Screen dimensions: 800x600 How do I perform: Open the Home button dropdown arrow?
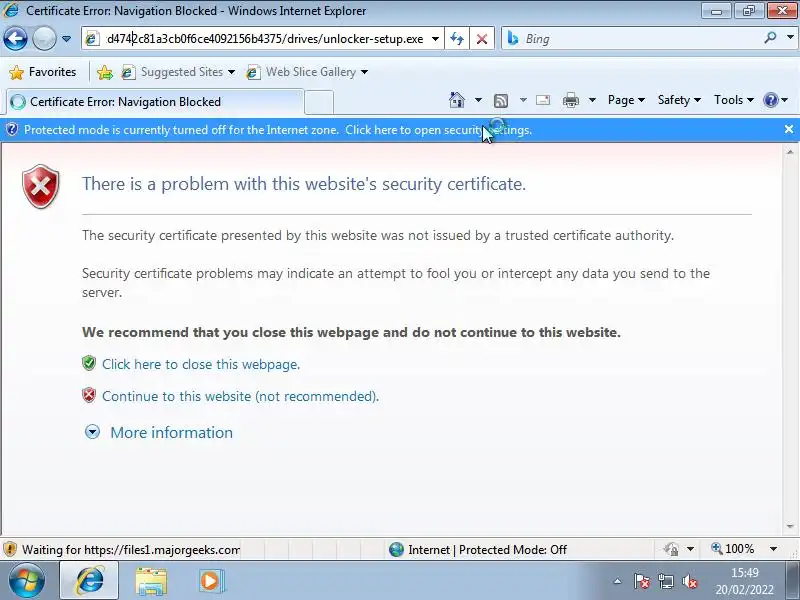coord(478,100)
